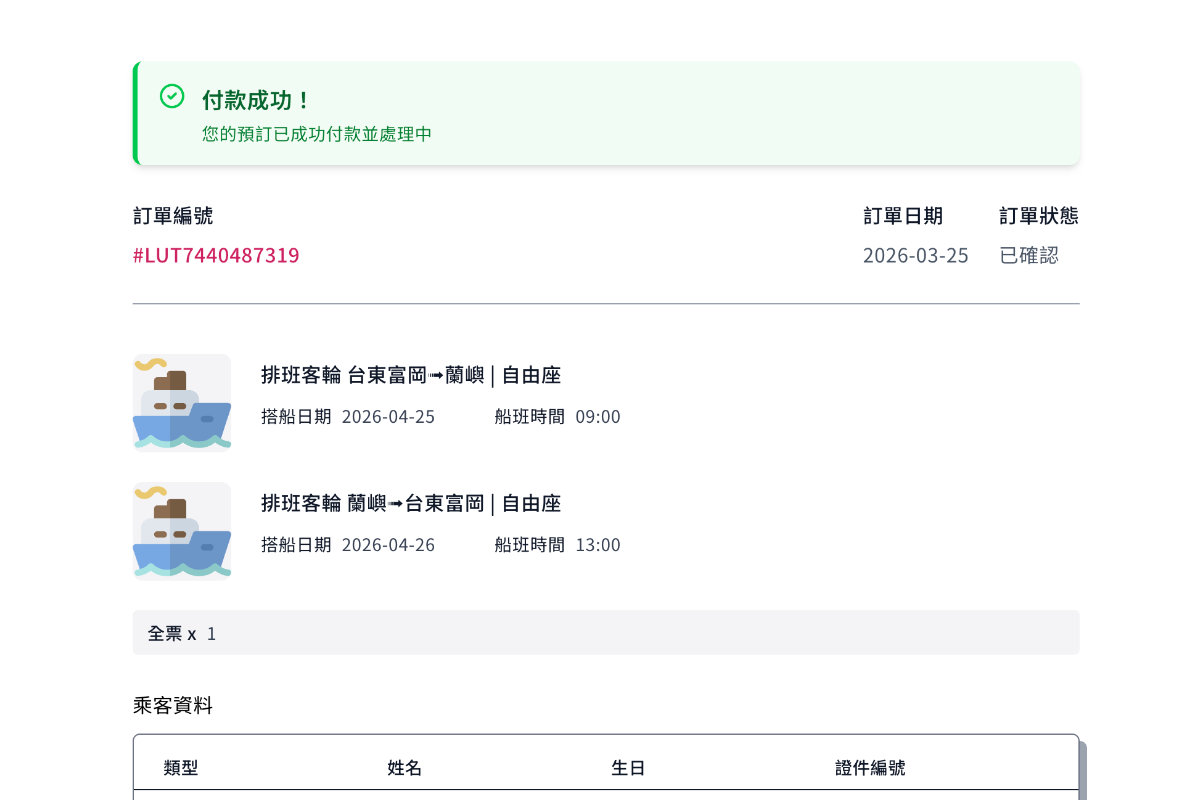Click the ferry icon for 蘭嶼➞台東富岡 trip

(x=181, y=530)
